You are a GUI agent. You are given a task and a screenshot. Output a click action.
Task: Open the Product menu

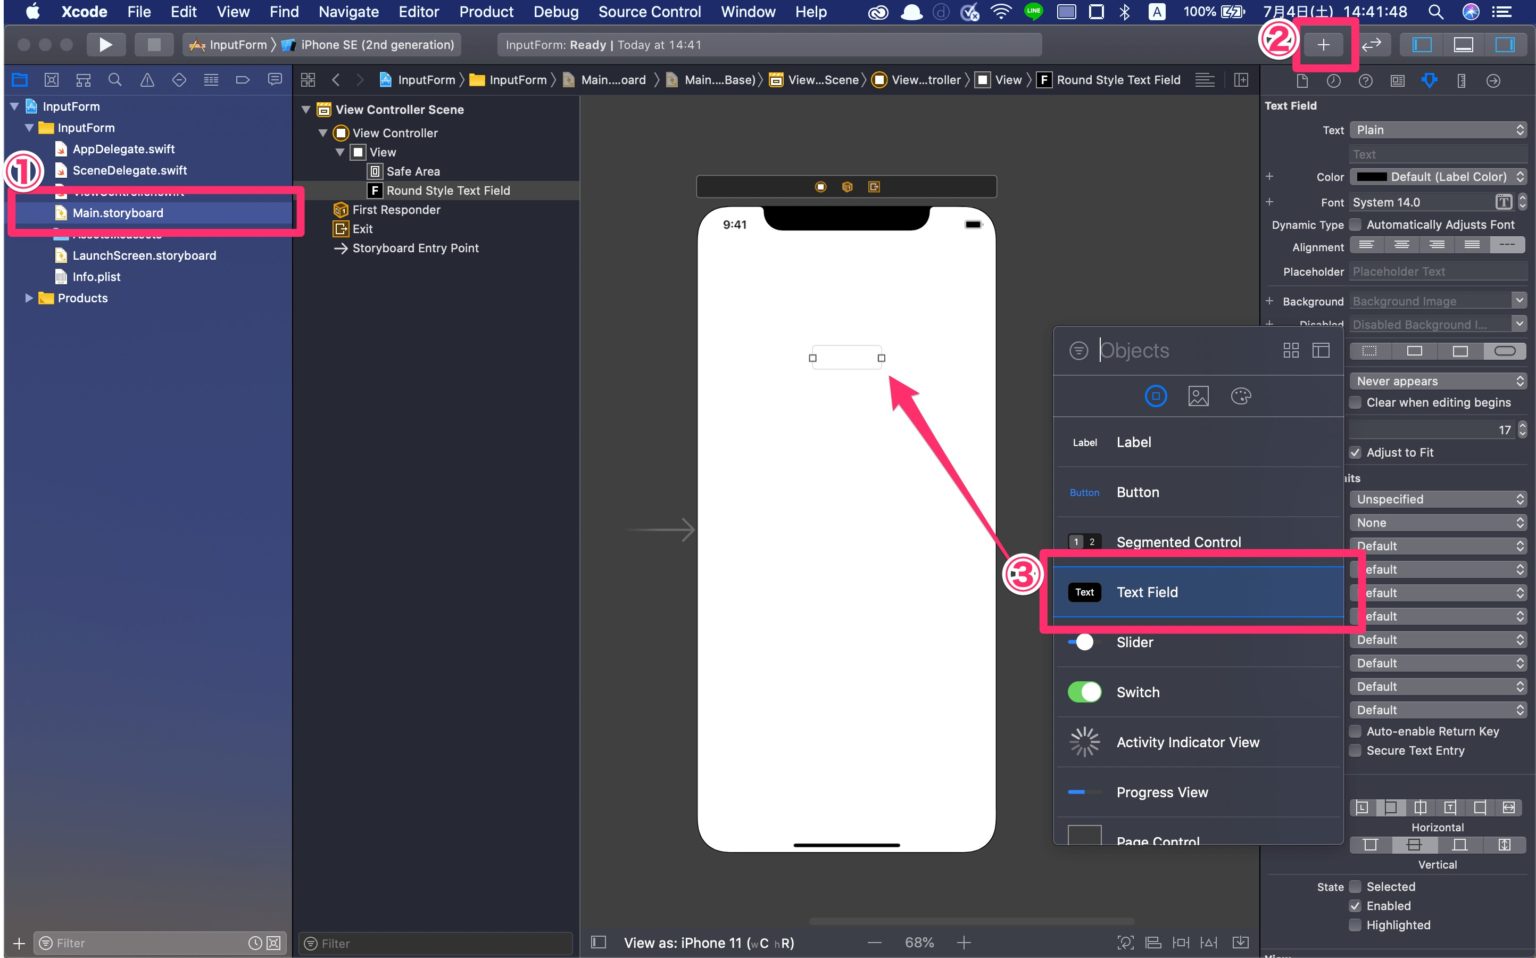coord(486,12)
